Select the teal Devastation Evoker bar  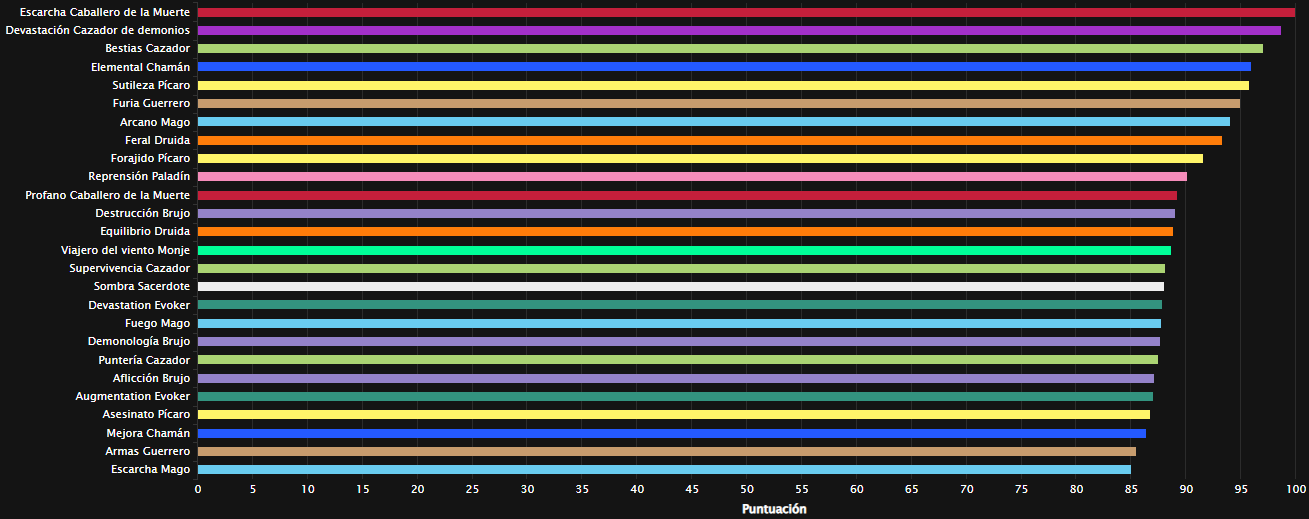tap(679, 305)
